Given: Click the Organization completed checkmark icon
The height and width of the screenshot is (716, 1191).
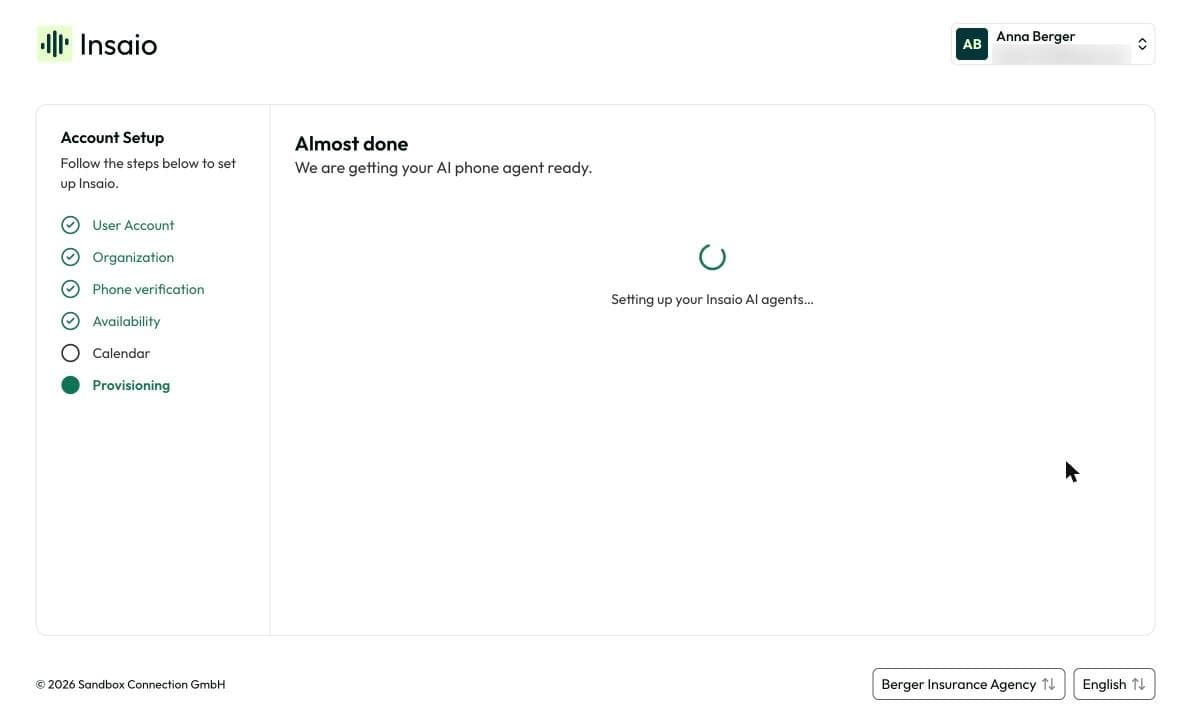Looking at the screenshot, I should 70,257.
